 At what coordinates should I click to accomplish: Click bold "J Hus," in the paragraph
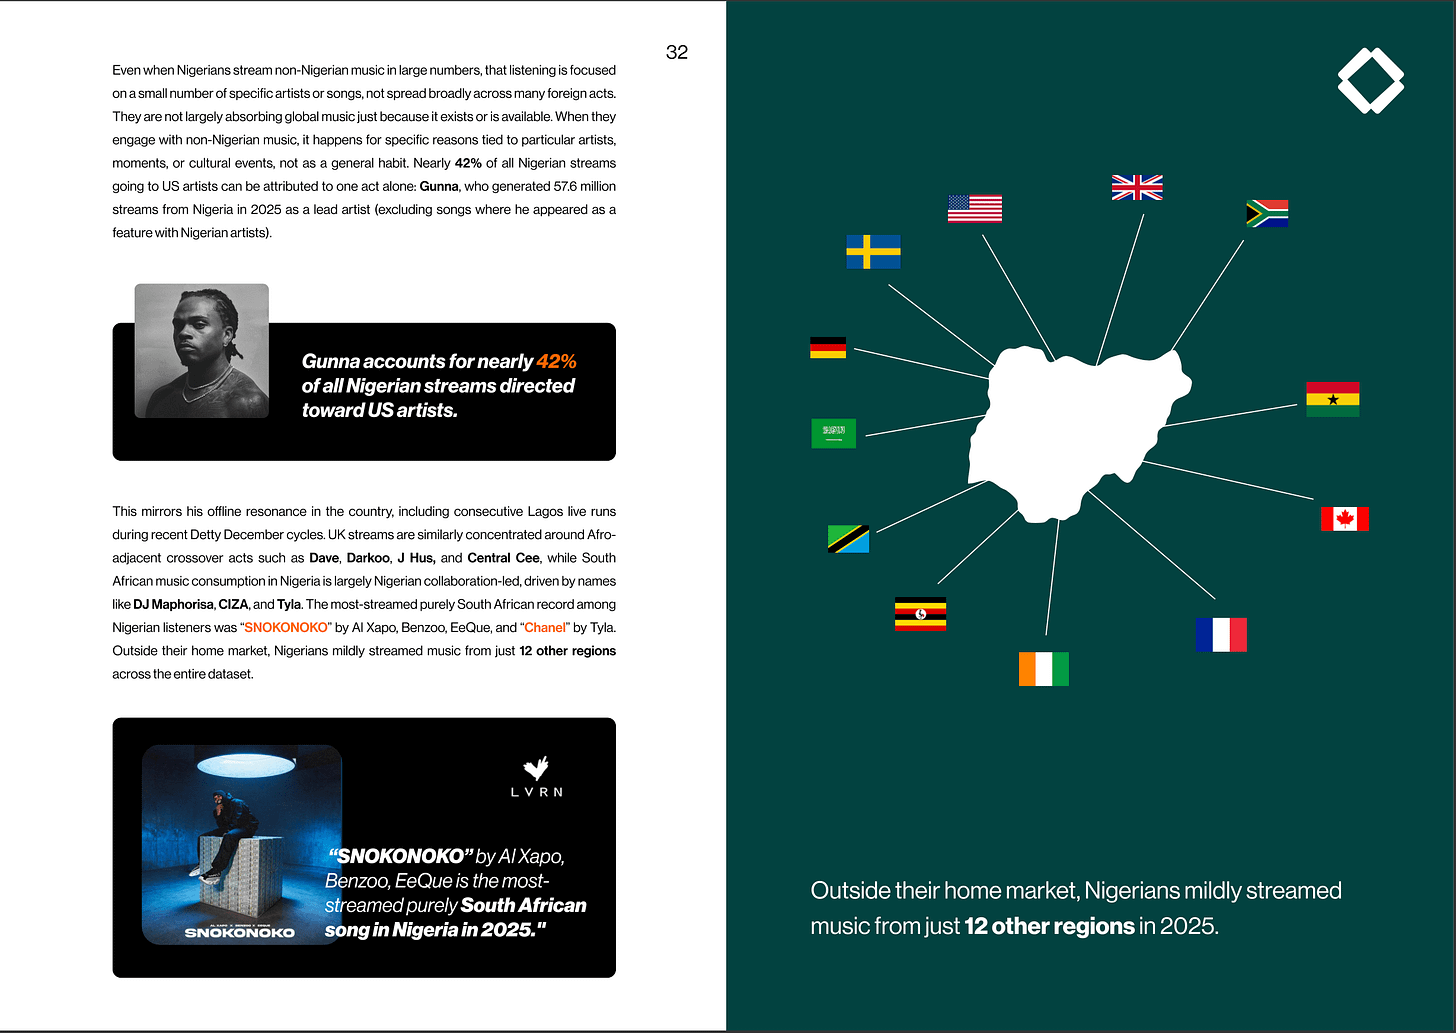pyautogui.click(x=417, y=558)
